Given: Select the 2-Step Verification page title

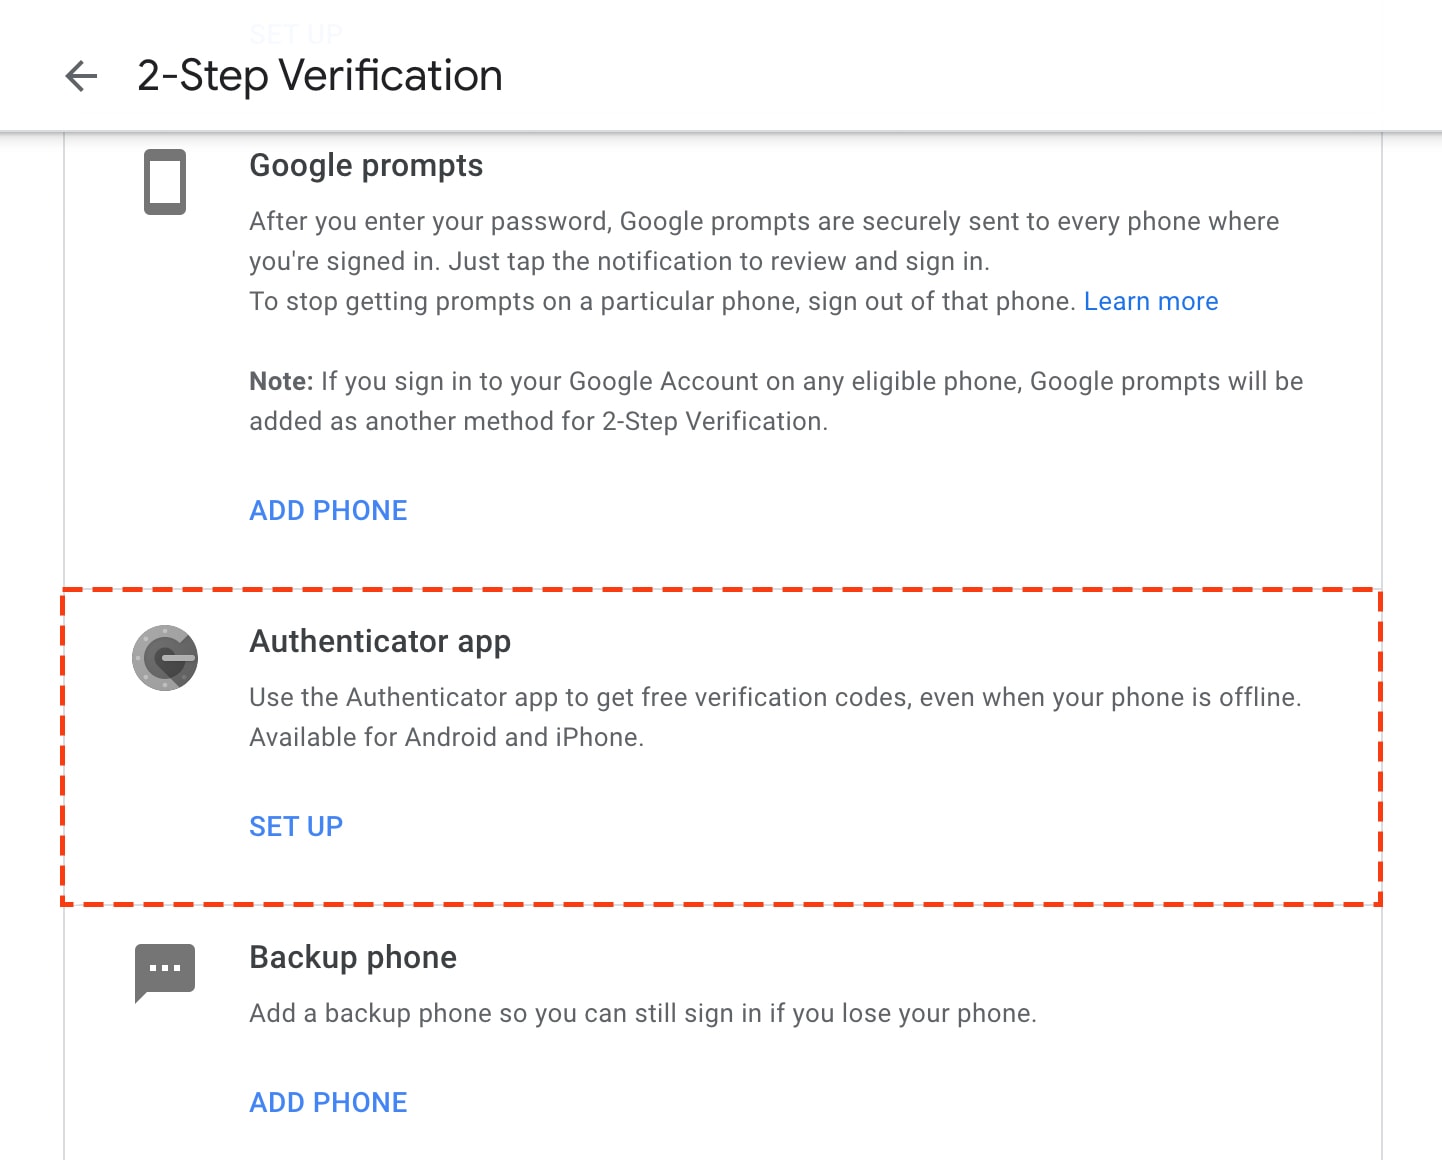Looking at the screenshot, I should pyautogui.click(x=318, y=76).
